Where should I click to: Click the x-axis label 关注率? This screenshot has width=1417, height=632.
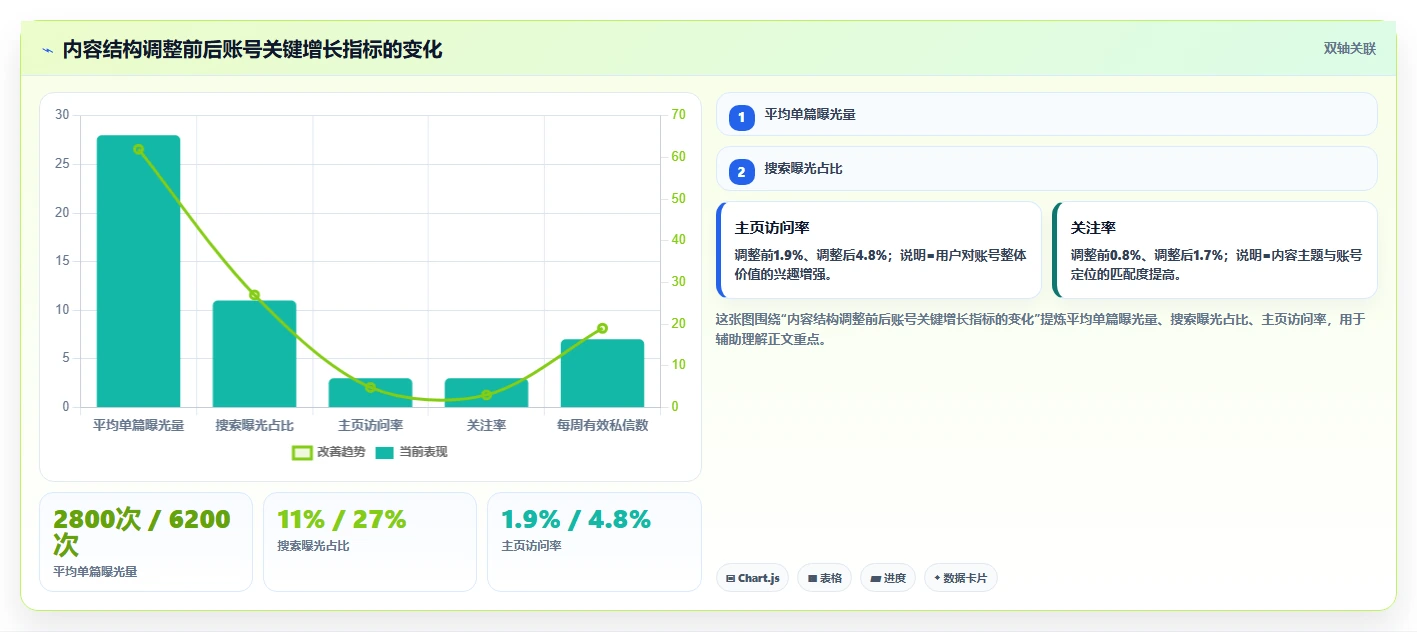tap(486, 425)
